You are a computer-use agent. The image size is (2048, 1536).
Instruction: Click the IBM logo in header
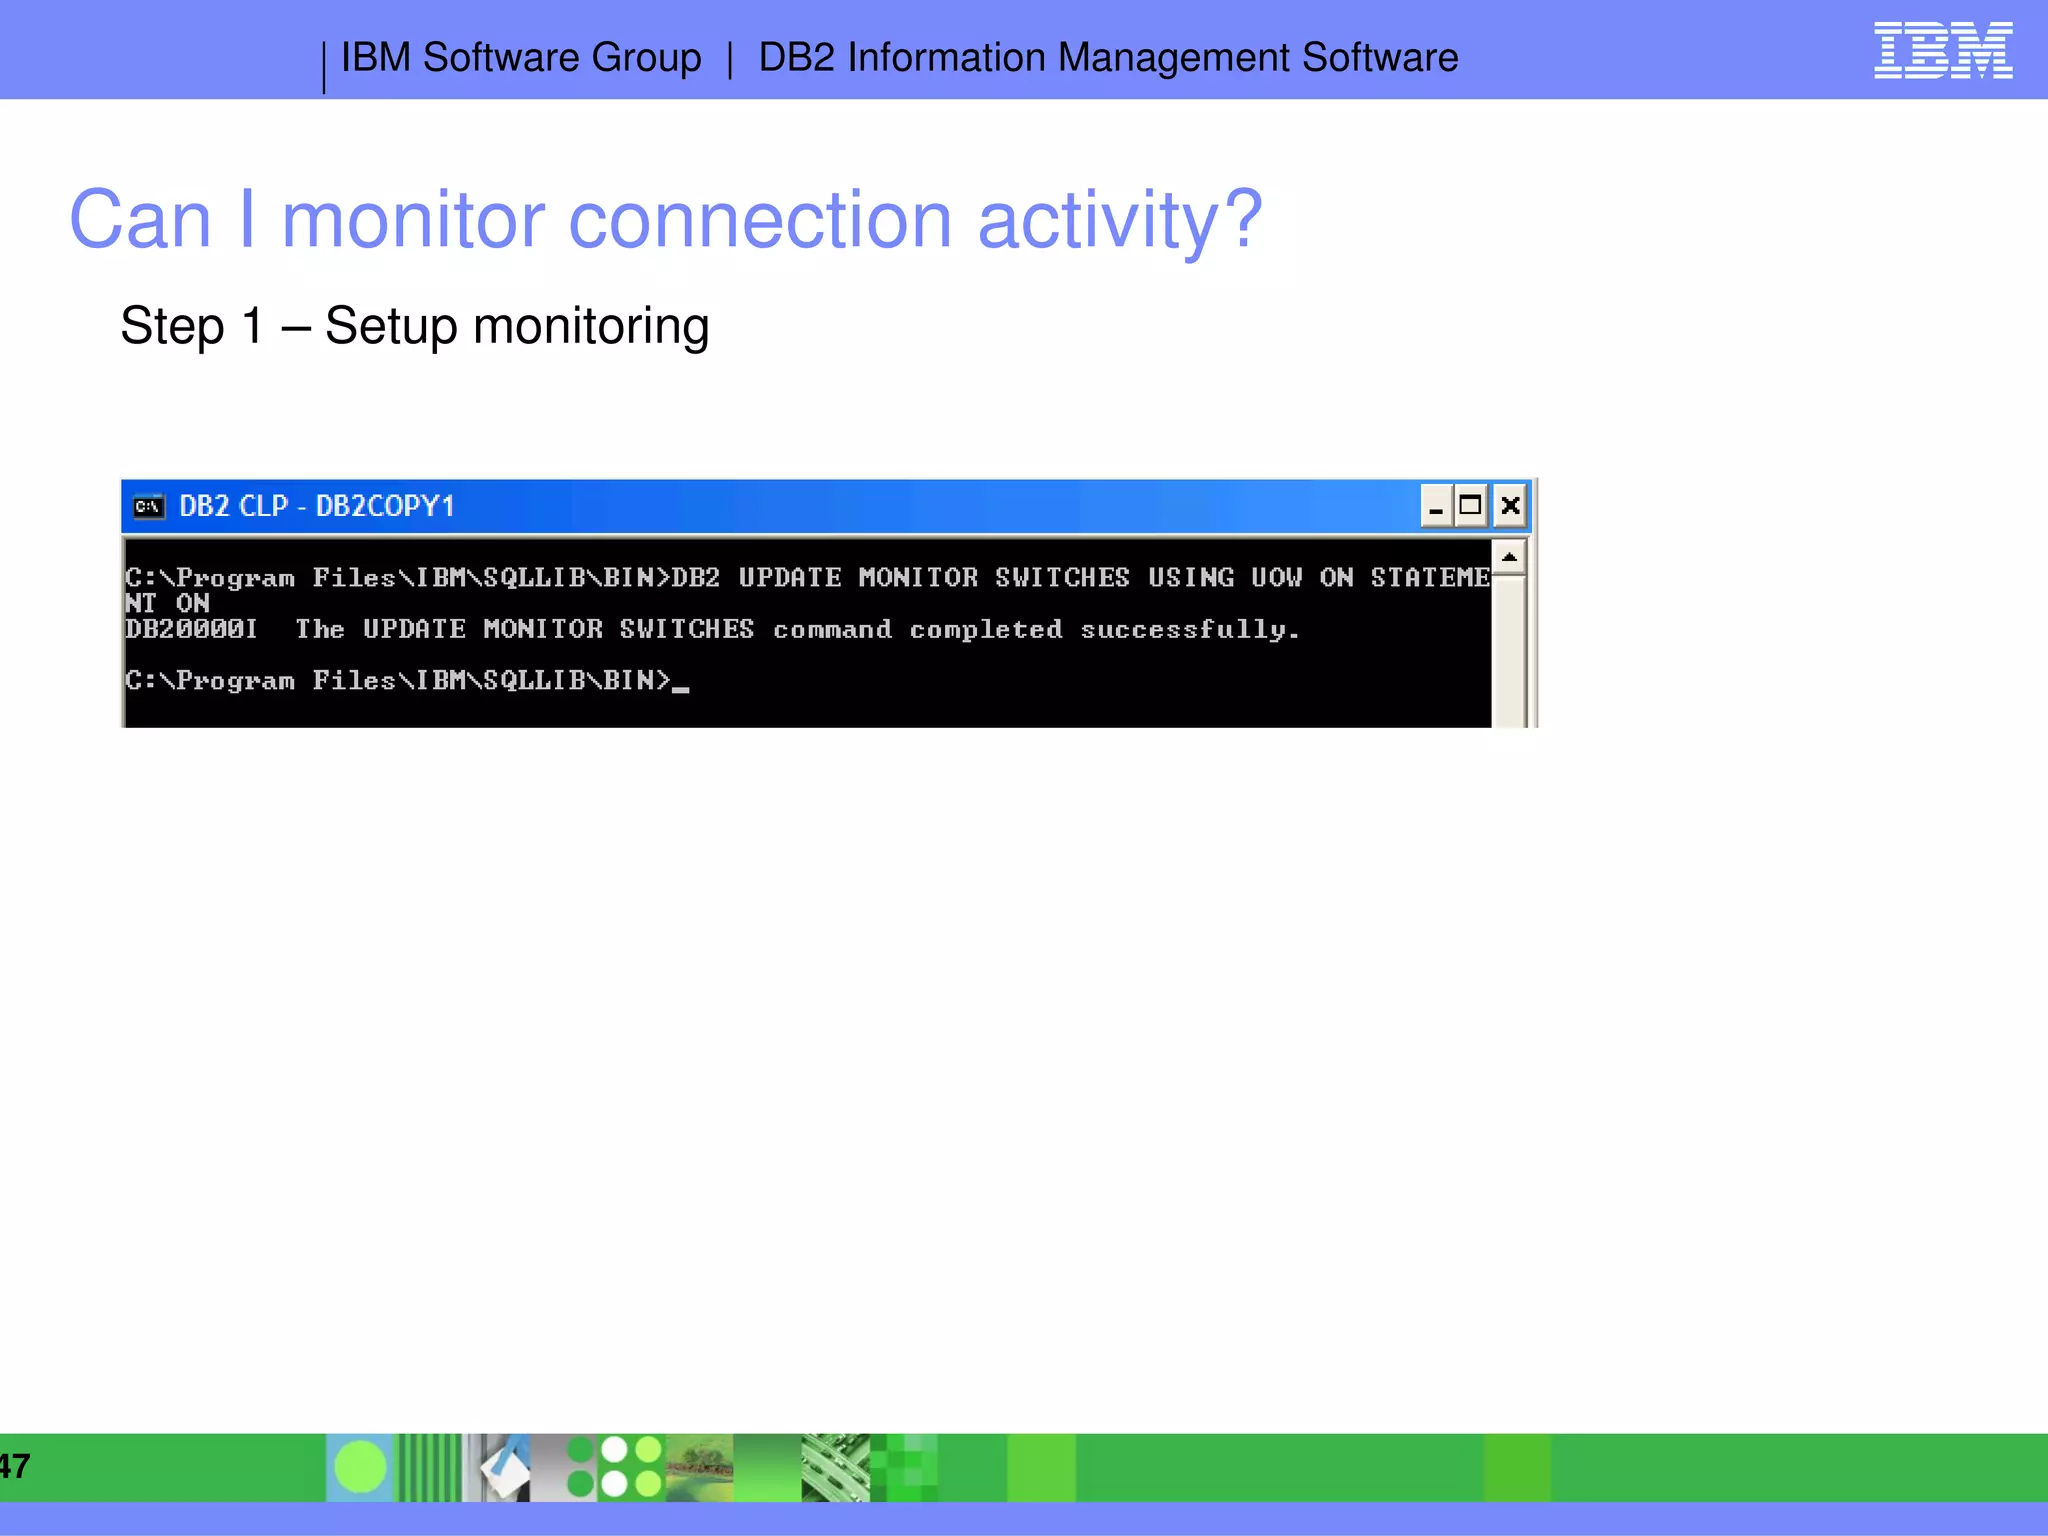point(1943,50)
